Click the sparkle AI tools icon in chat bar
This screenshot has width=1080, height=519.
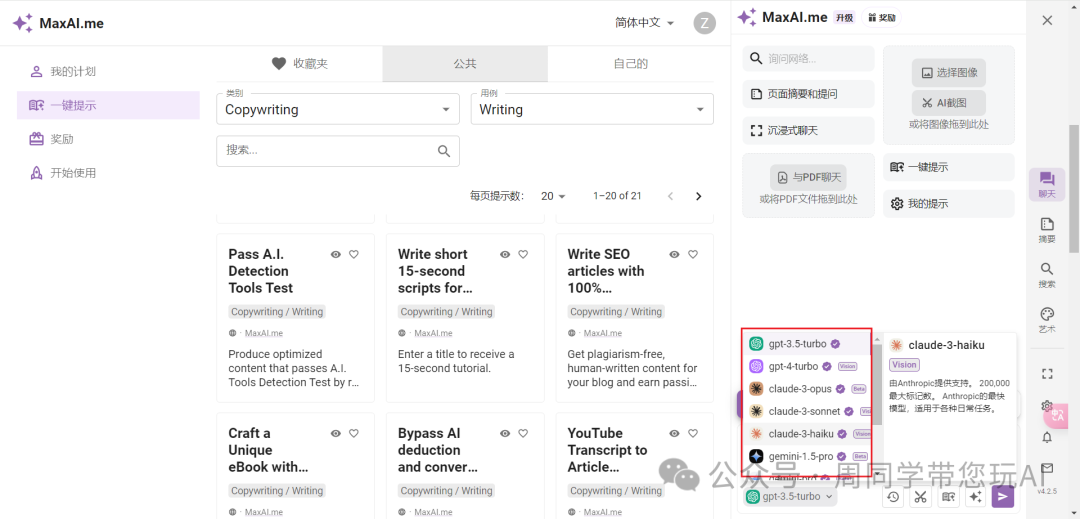975,496
